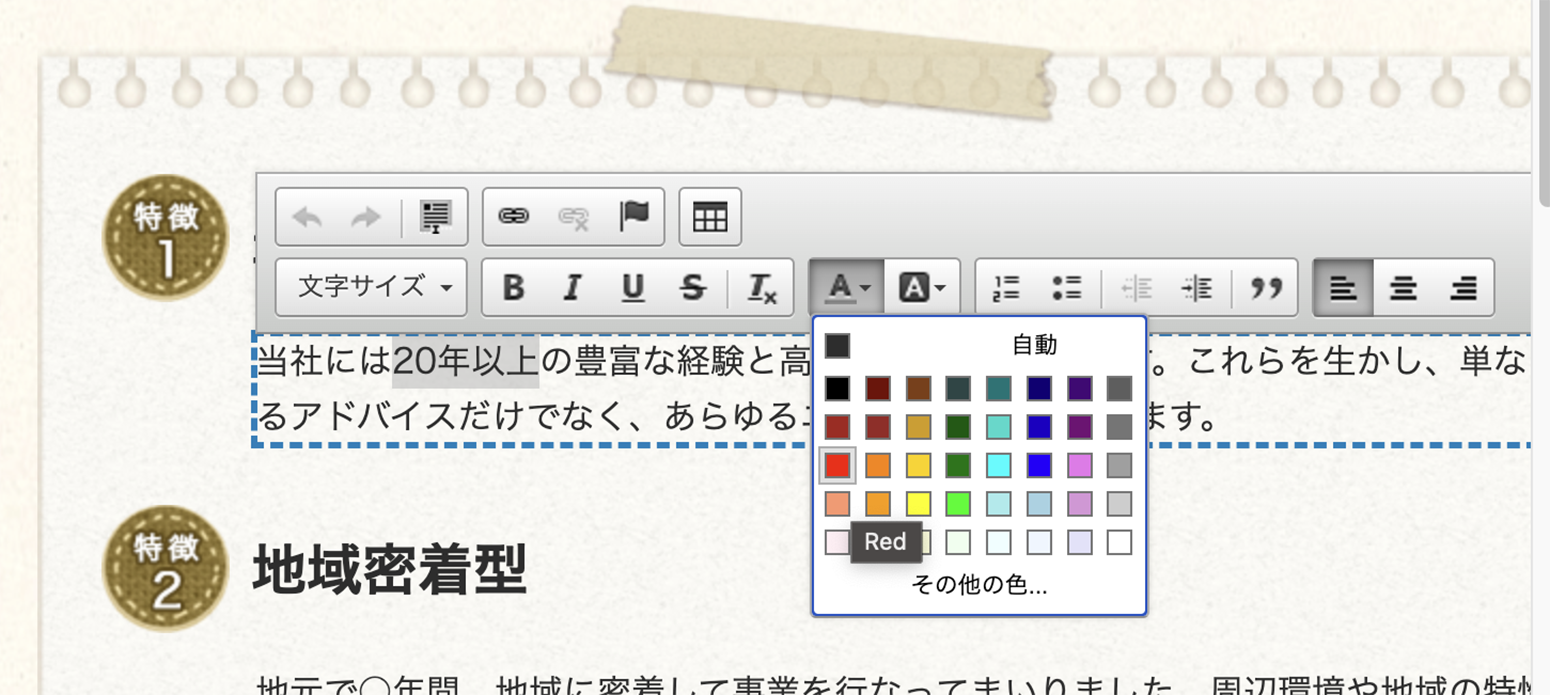The height and width of the screenshot is (695, 1550).
Task: Click the 地域密着型 heading
Action: tap(390, 570)
